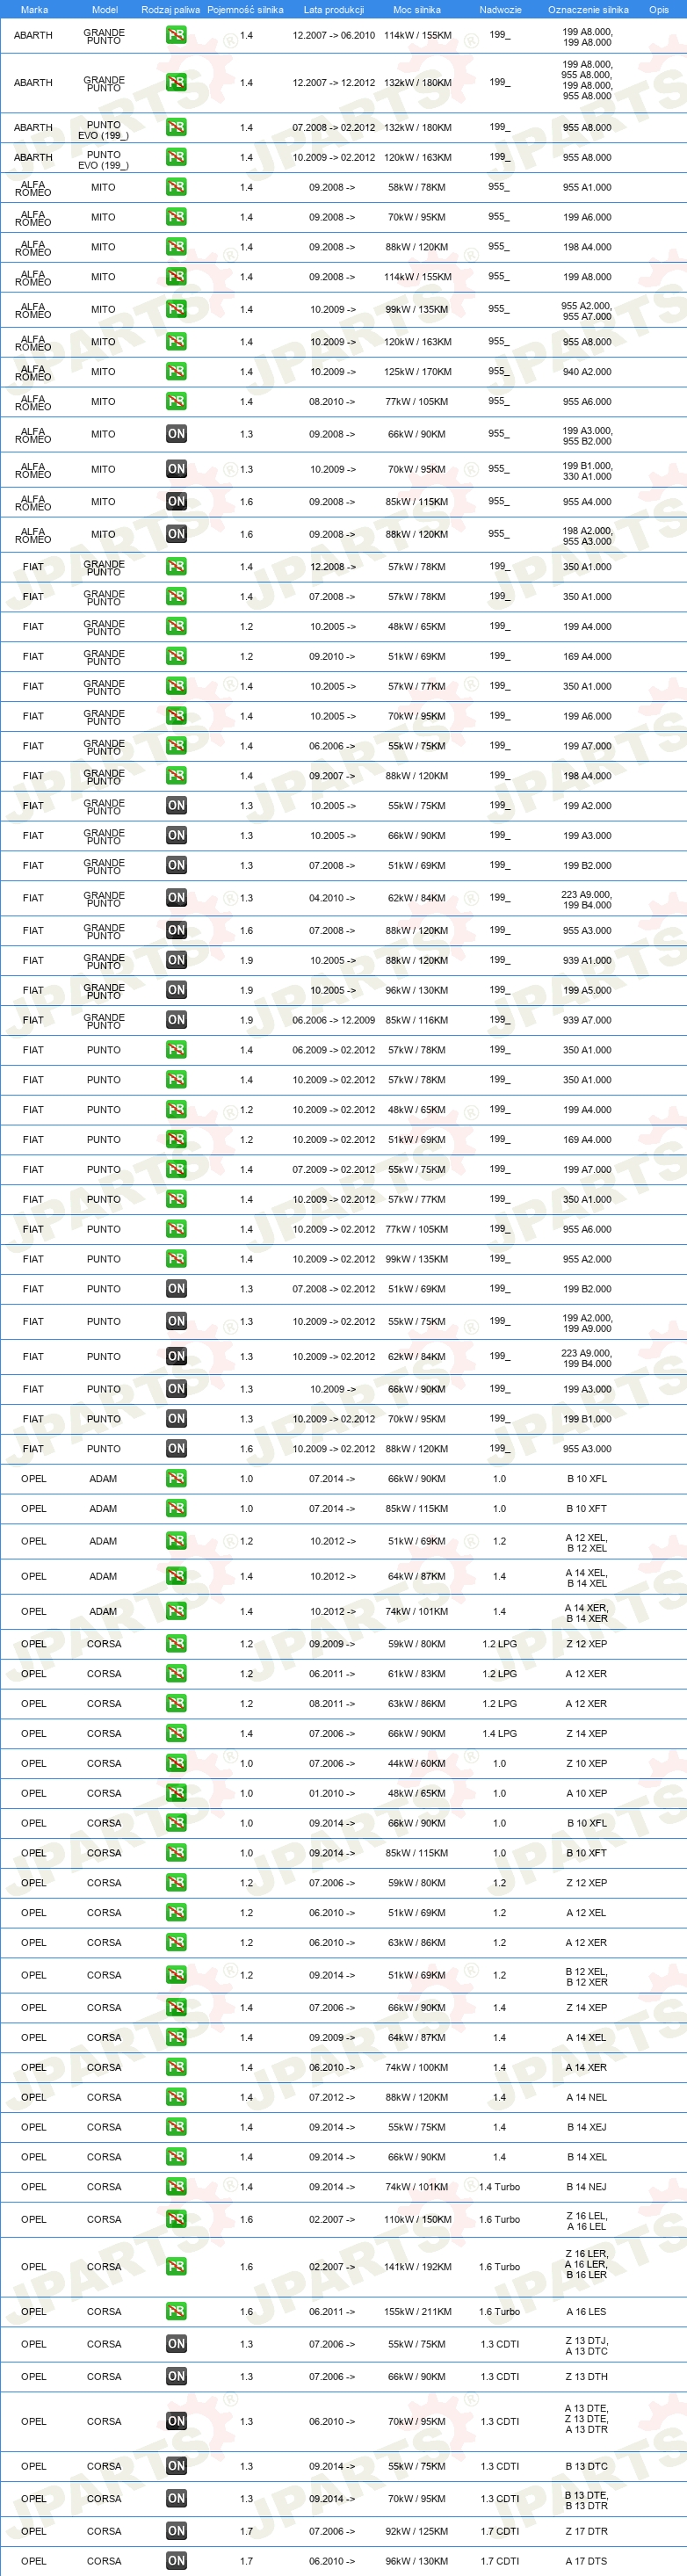Image resolution: width=687 pixels, height=2576 pixels.
Task: Click diesel ON icon for Corsa Z 17 DTR row
Action: click(x=176, y=2531)
